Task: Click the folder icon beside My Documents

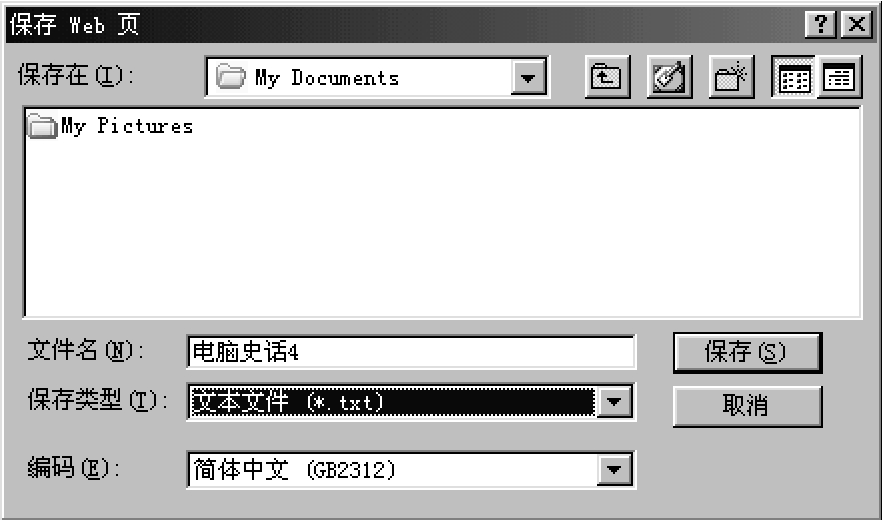Action: (x=231, y=77)
